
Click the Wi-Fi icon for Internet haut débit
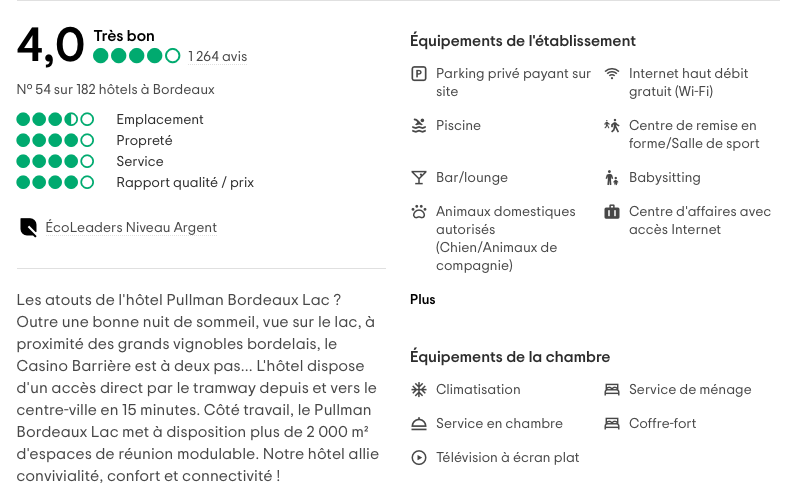click(612, 74)
